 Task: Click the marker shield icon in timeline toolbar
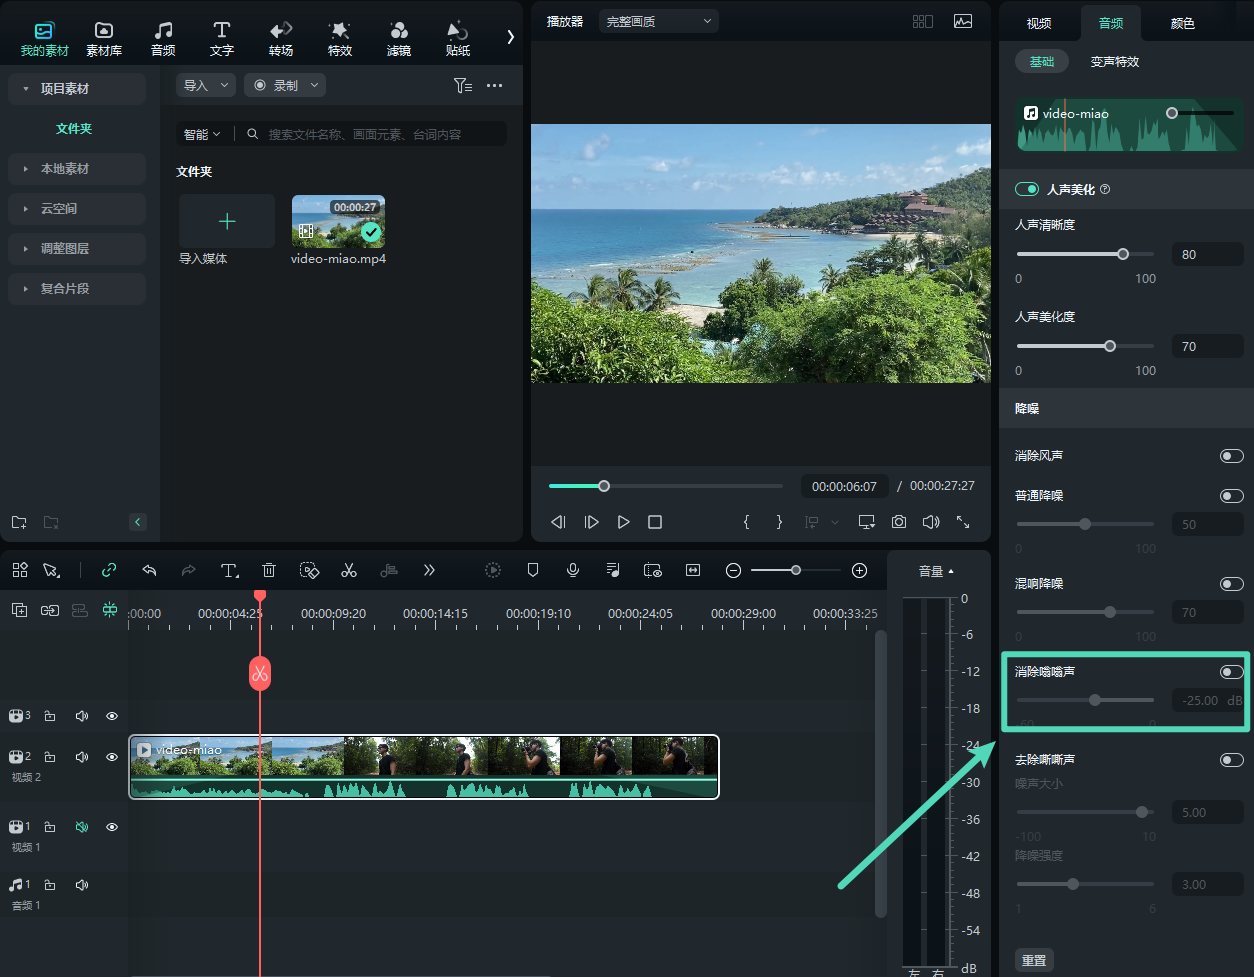533,570
